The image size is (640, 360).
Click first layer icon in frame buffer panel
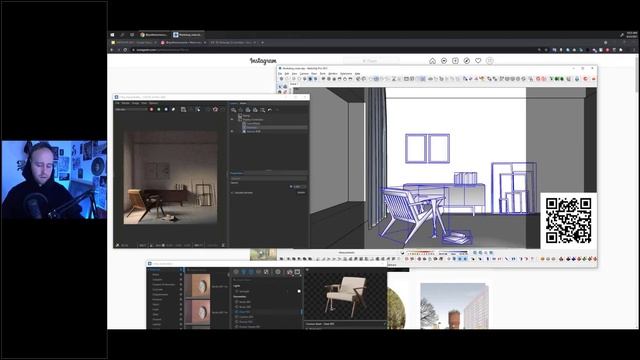coord(233,110)
